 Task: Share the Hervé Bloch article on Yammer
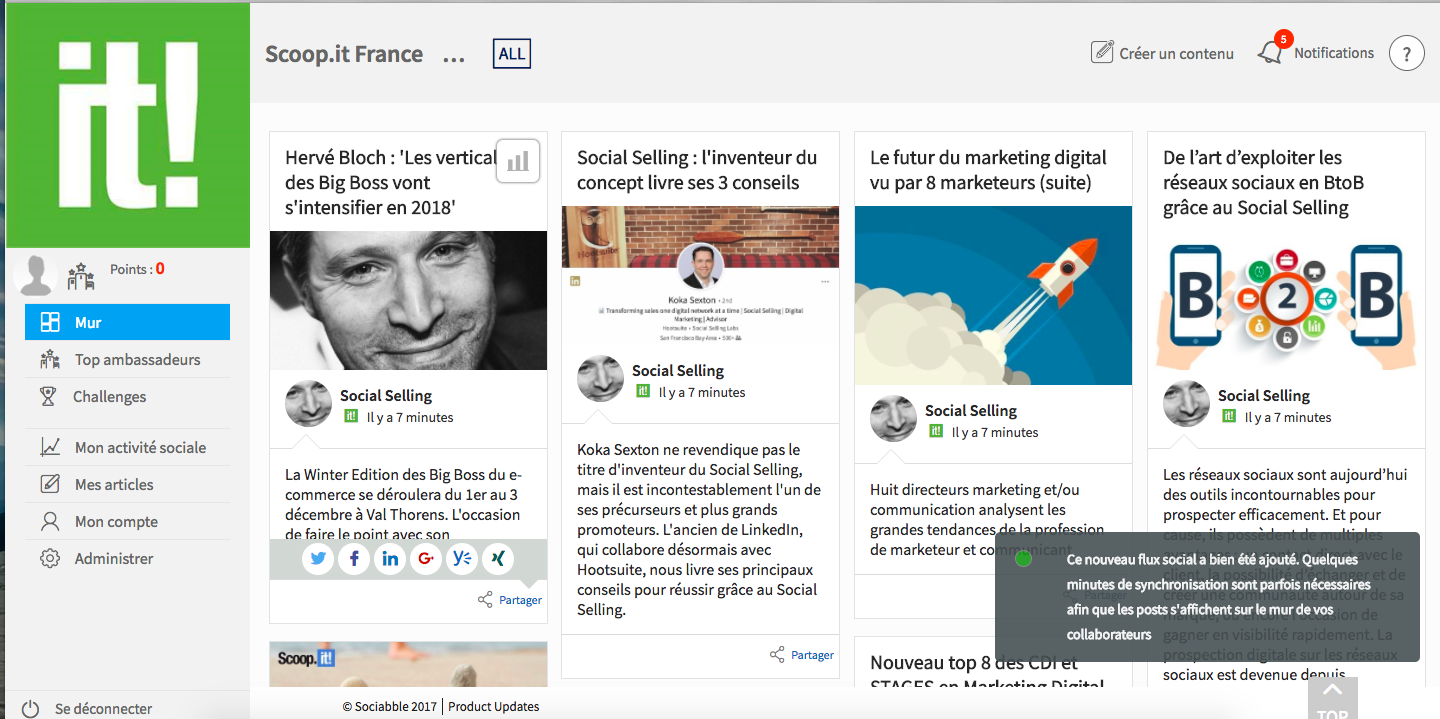pyautogui.click(x=462, y=559)
